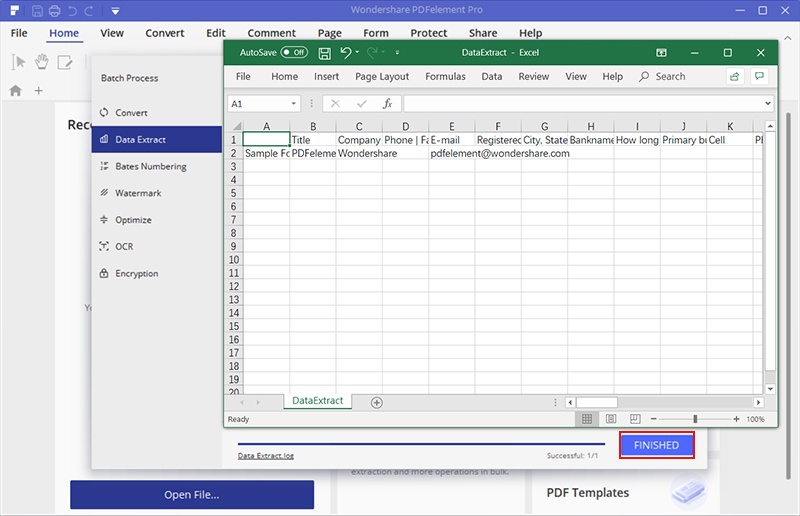
Task: Open the Excel Insert tab
Action: pyautogui.click(x=326, y=77)
